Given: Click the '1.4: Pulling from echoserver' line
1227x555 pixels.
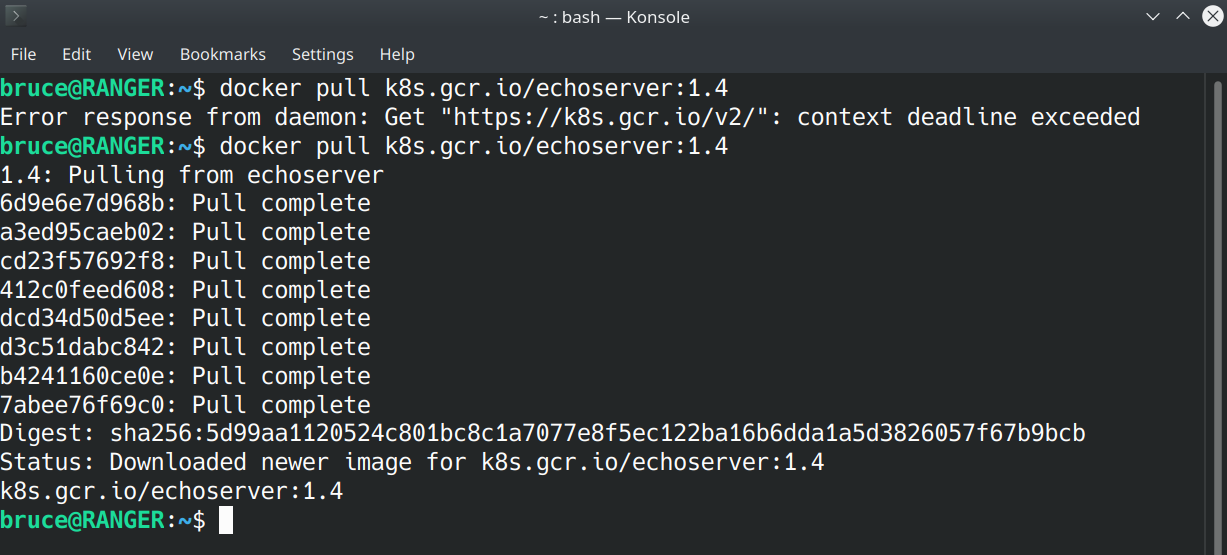Looking at the screenshot, I should tap(192, 175).
